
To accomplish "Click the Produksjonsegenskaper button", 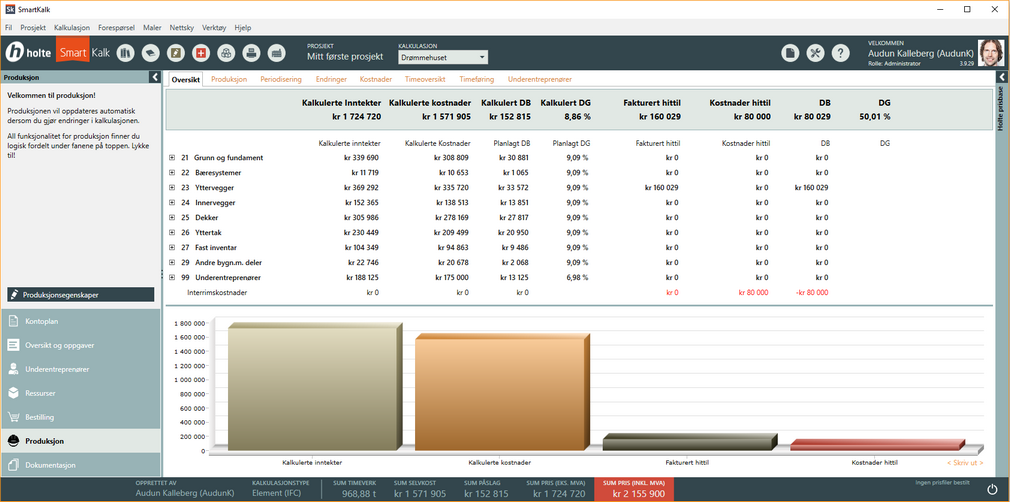I will [80, 295].
